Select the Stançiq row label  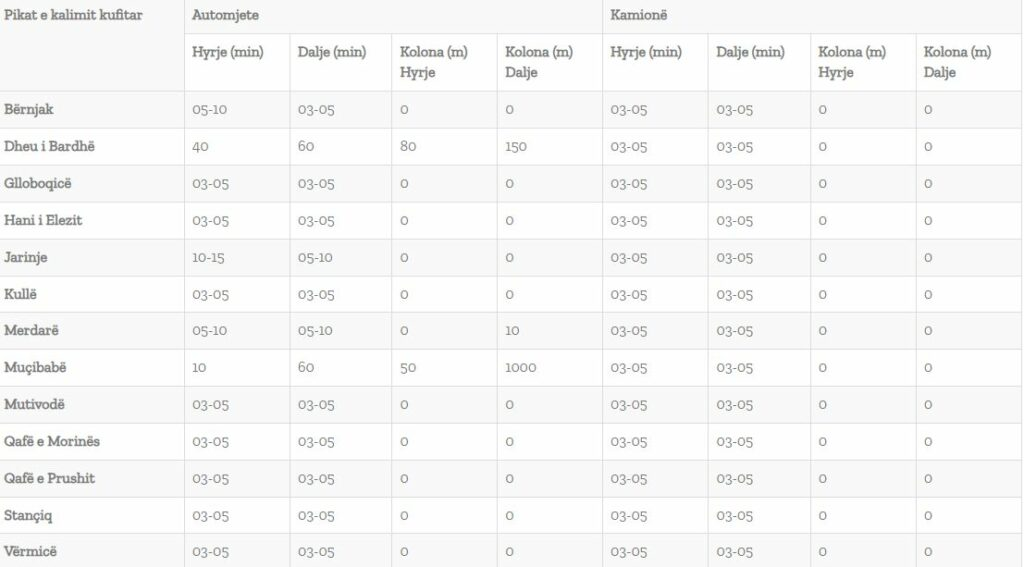28,515
